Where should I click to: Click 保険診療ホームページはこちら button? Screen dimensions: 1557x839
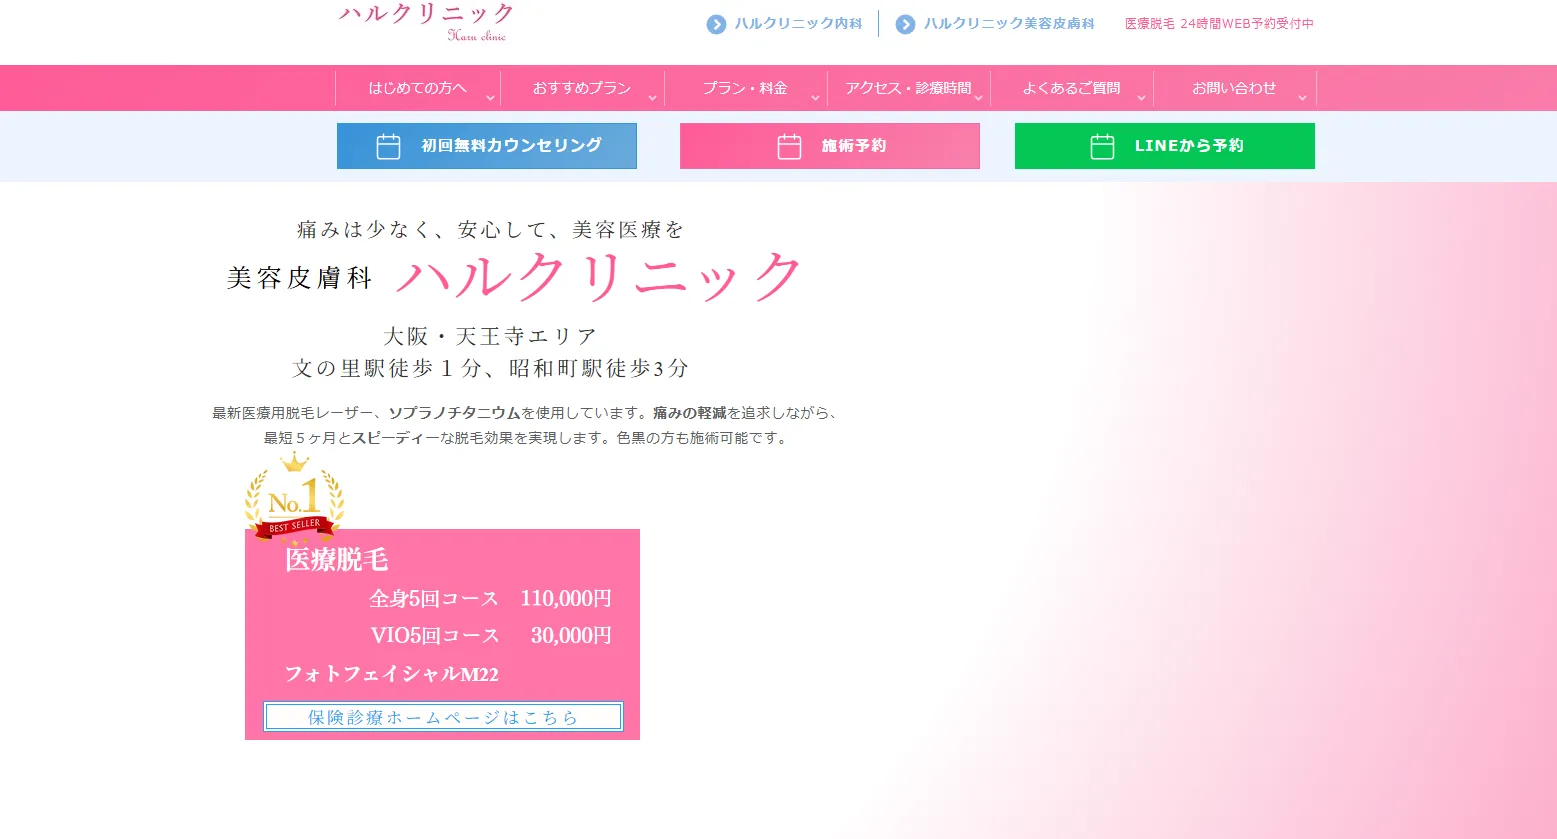443,717
